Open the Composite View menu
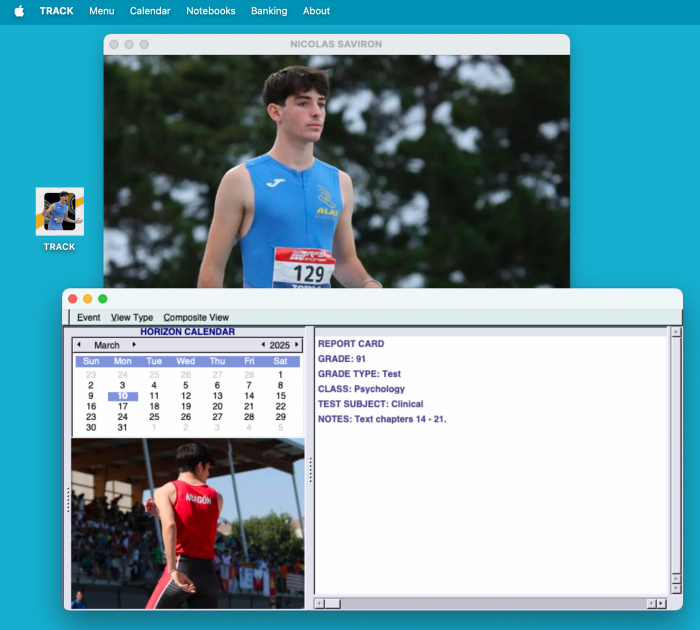The image size is (700, 630). tap(196, 317)
